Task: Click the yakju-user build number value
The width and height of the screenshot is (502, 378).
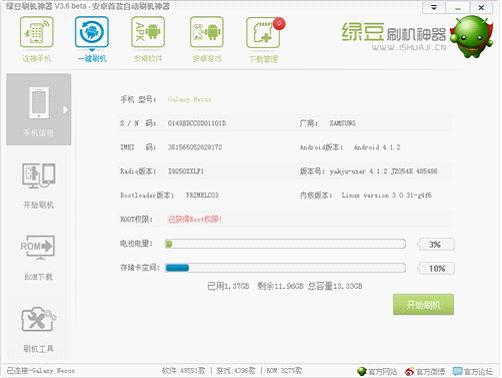Action: click(383, 171)
